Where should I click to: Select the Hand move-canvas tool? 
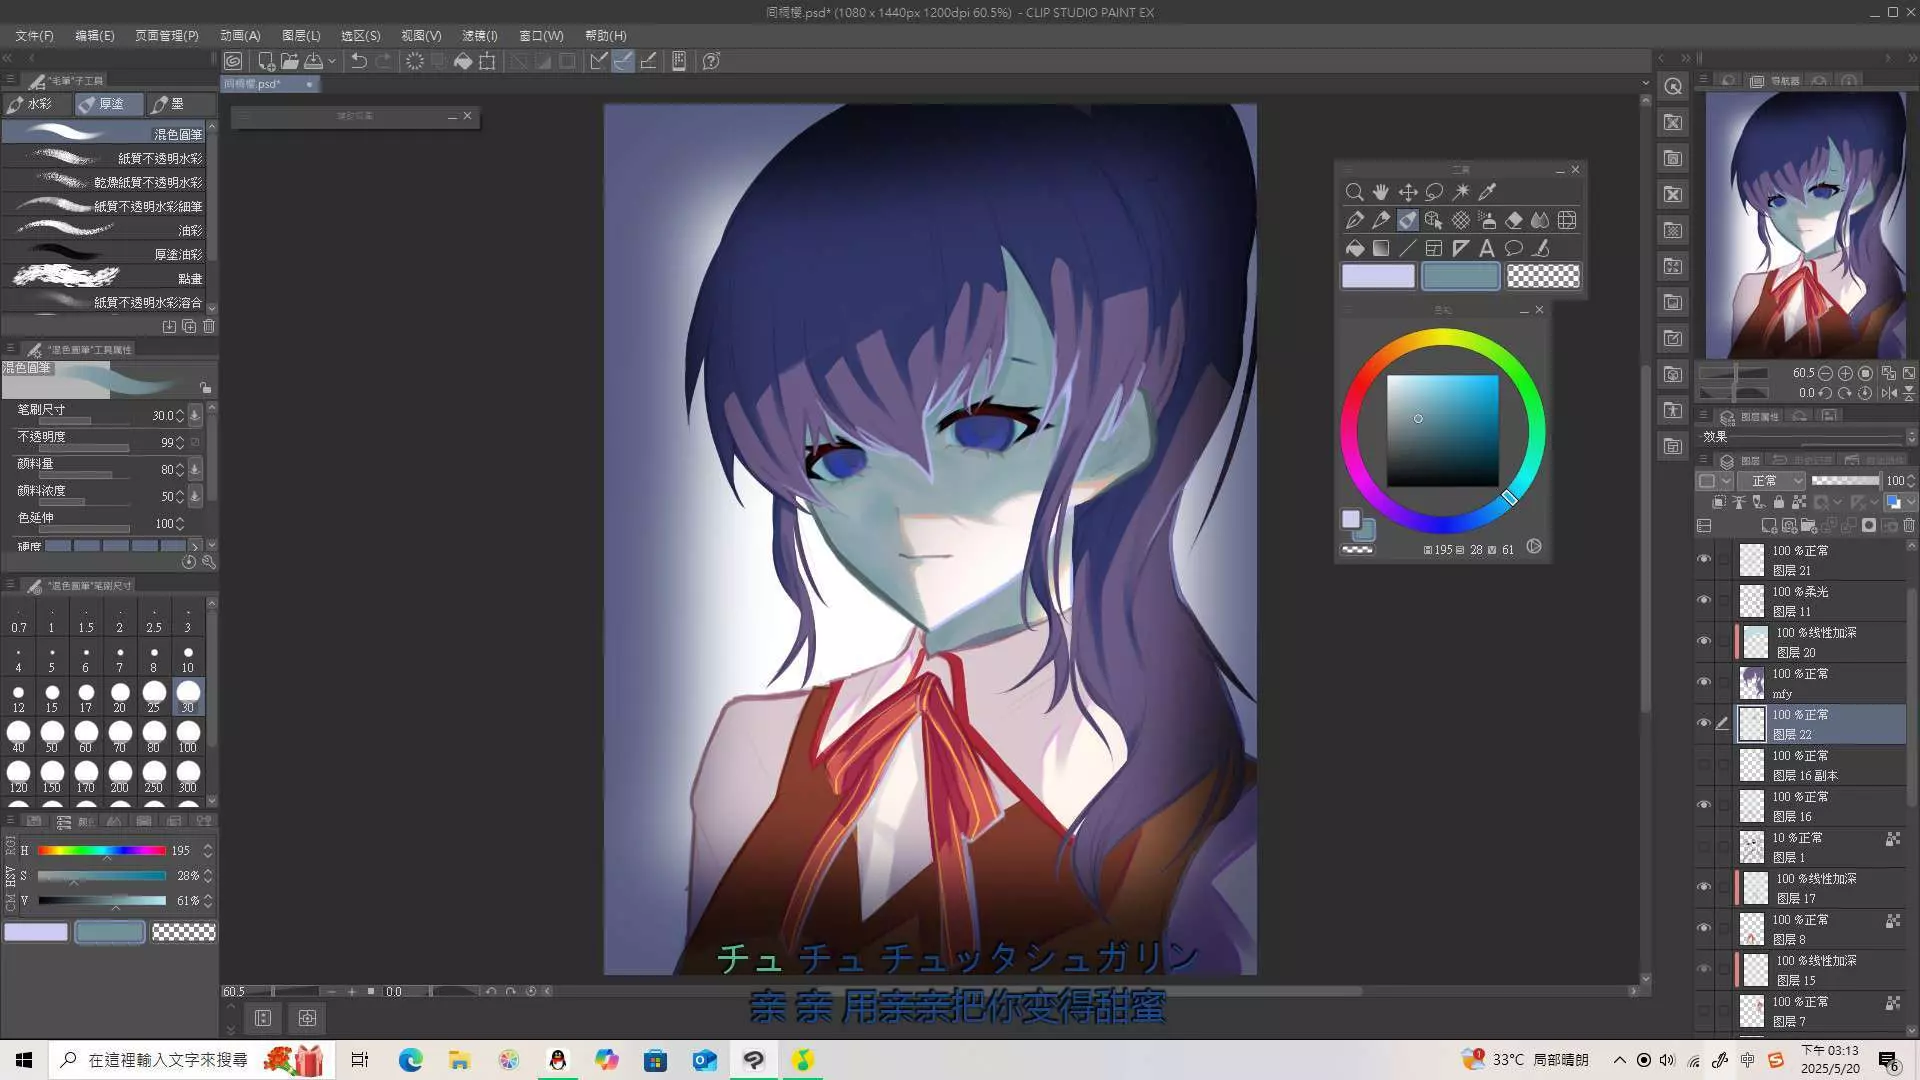[x=1381, y=191]
